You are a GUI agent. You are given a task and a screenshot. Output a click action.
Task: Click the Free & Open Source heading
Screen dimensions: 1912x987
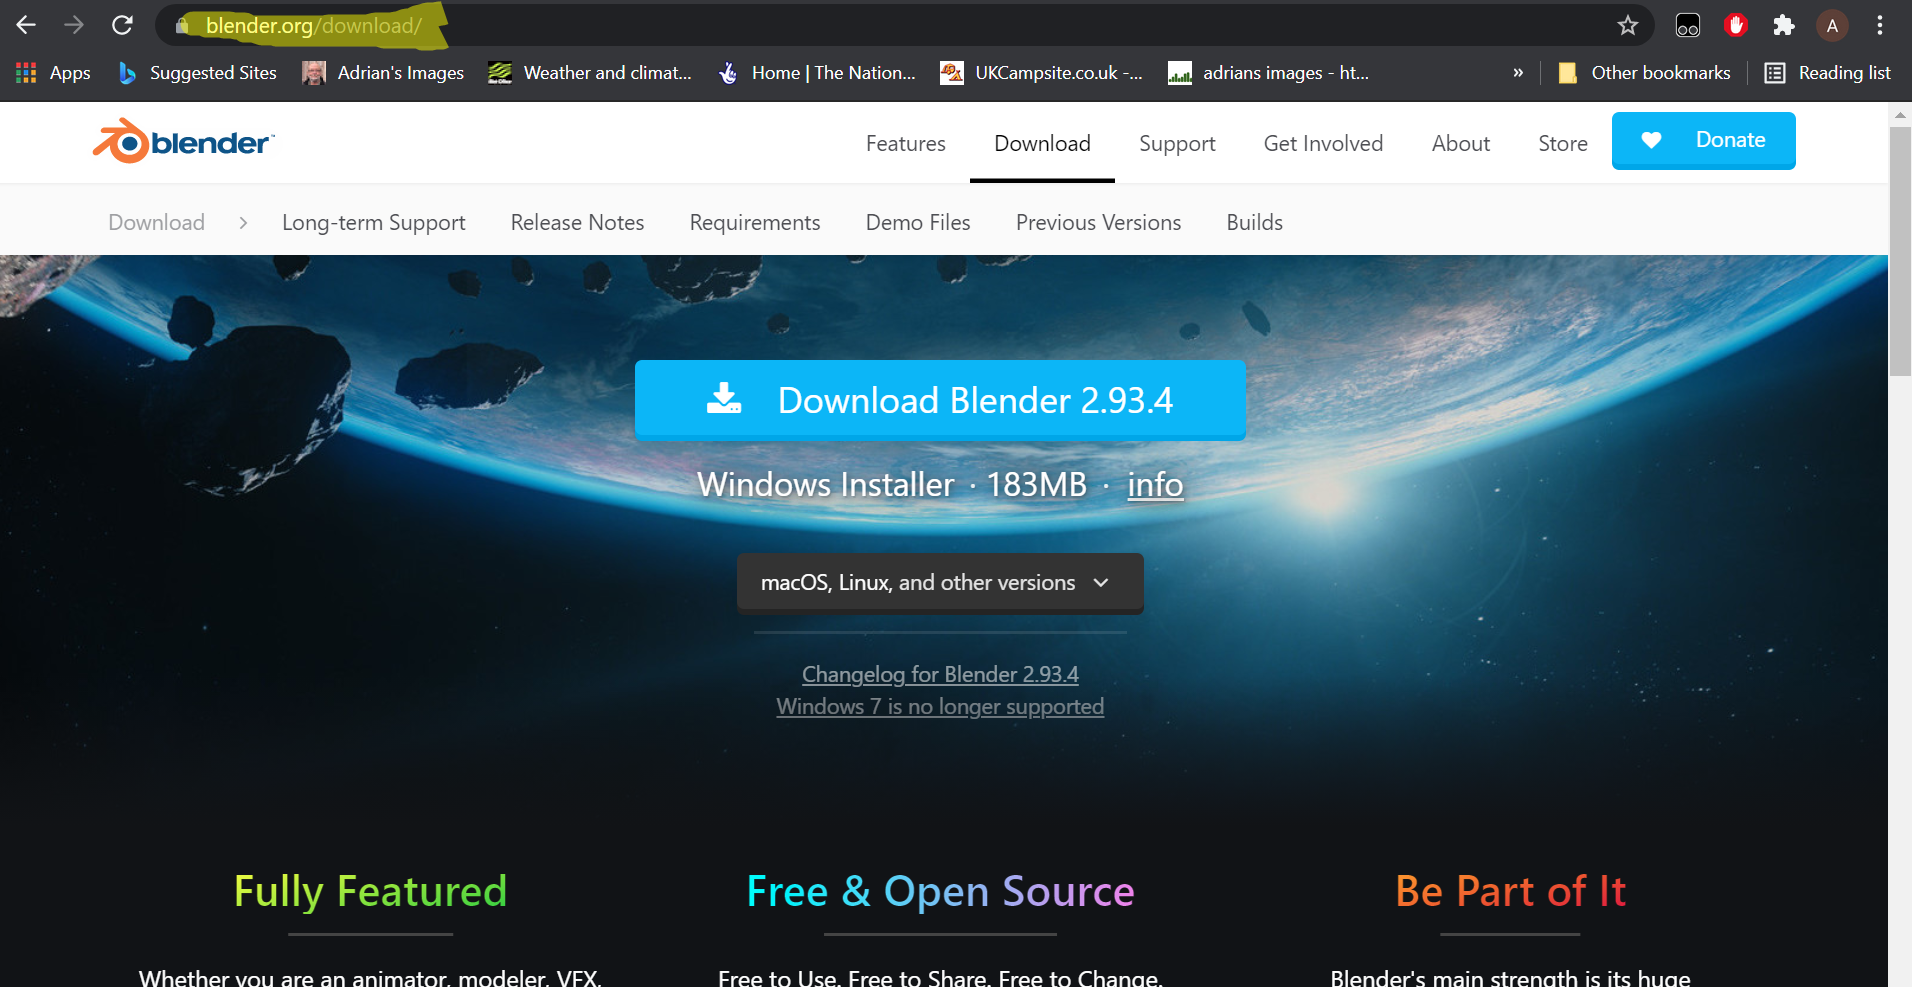940,891
